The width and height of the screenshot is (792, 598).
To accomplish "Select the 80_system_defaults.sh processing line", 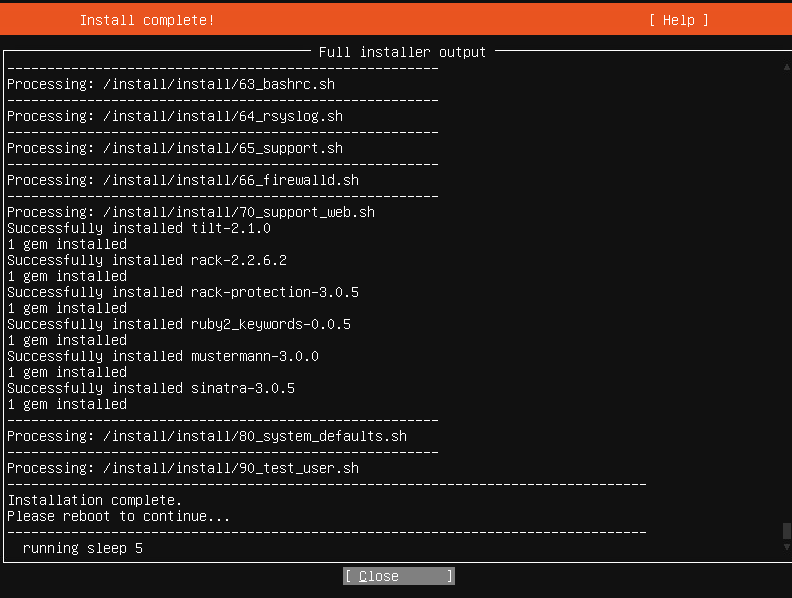I will (x=207, y=436).
